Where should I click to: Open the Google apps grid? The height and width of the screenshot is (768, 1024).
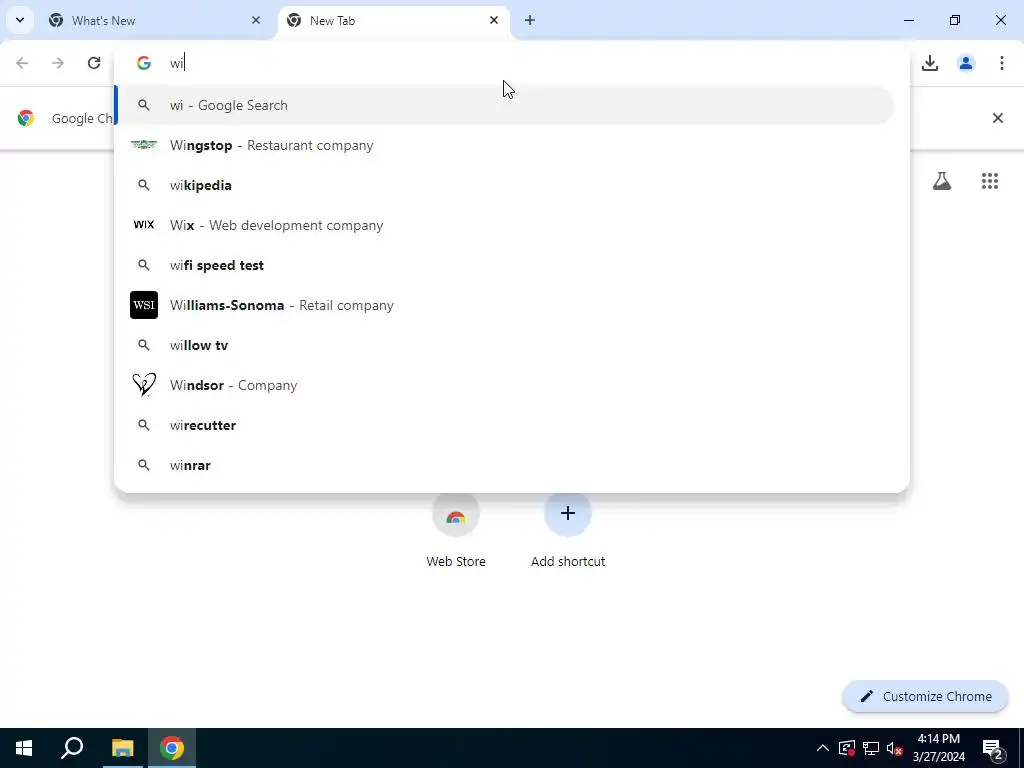pyautogui.click(x=990, y=181)
